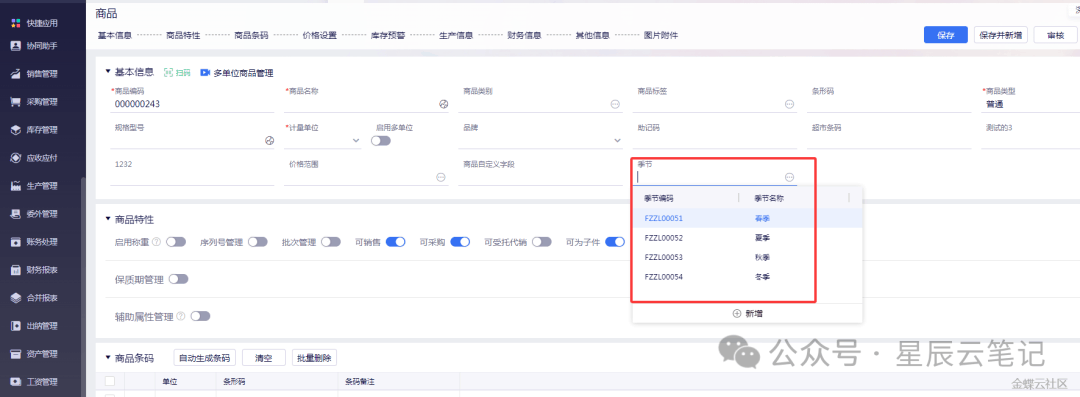
Task: Click the 审核 button
Action: pos(1055,35)
